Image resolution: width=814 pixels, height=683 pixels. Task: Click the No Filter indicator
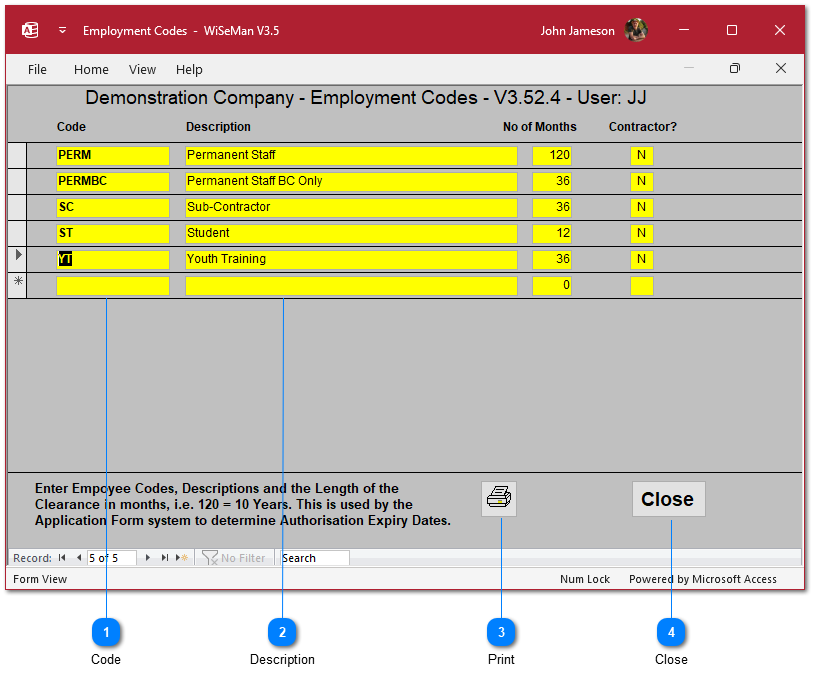[x=235, y=558]
